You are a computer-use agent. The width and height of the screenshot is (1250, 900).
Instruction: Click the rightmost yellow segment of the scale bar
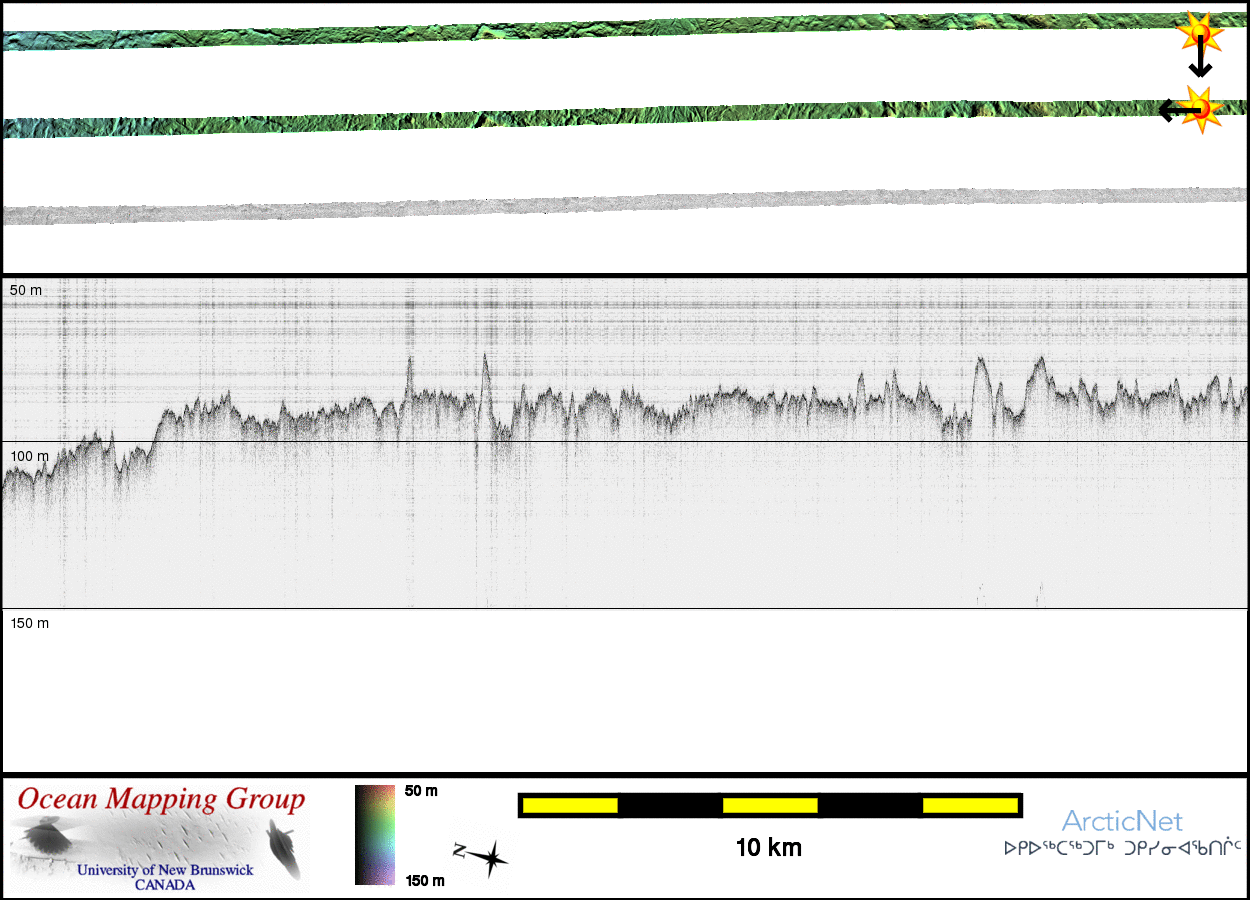tap(969, 805)
